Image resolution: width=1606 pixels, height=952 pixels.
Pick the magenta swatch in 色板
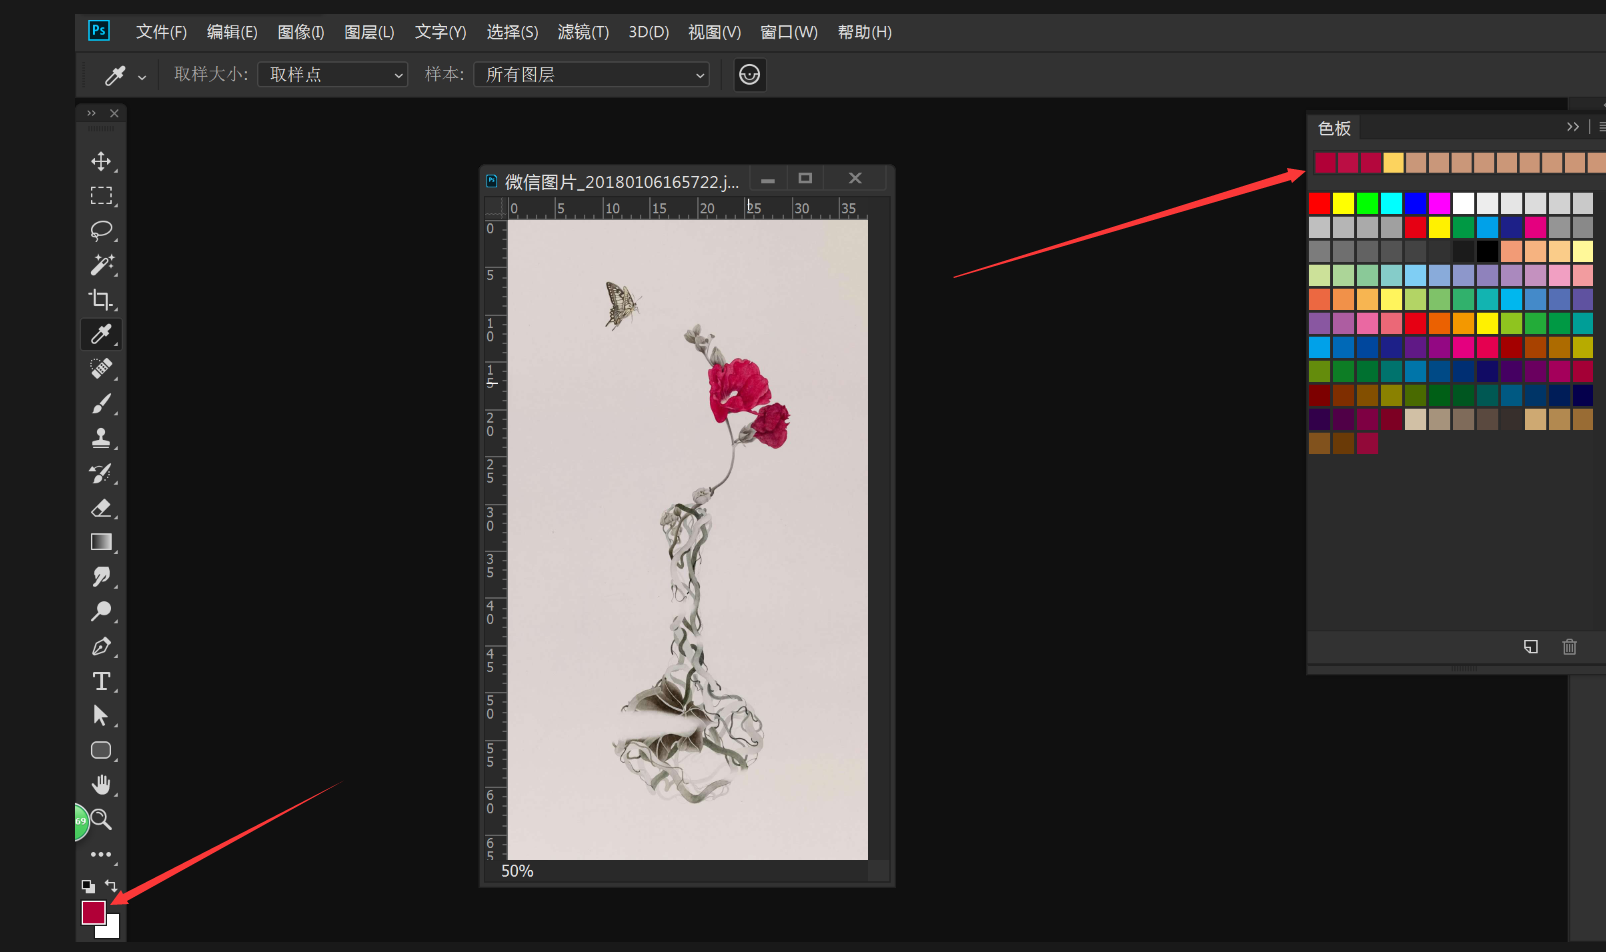pyautogui.click(x=1440, y=204)
